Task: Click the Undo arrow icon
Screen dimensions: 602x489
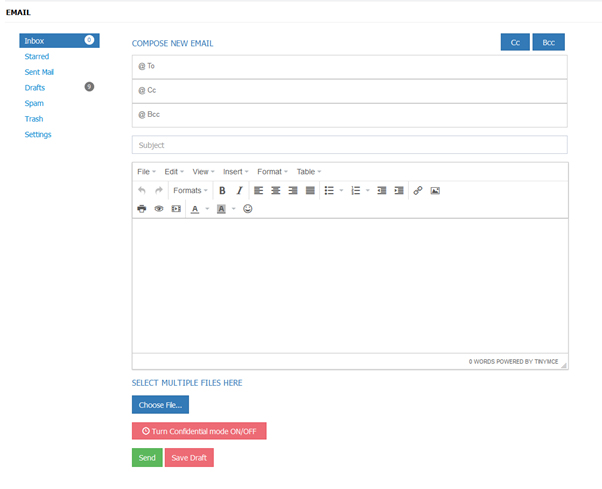Action: 142,190
